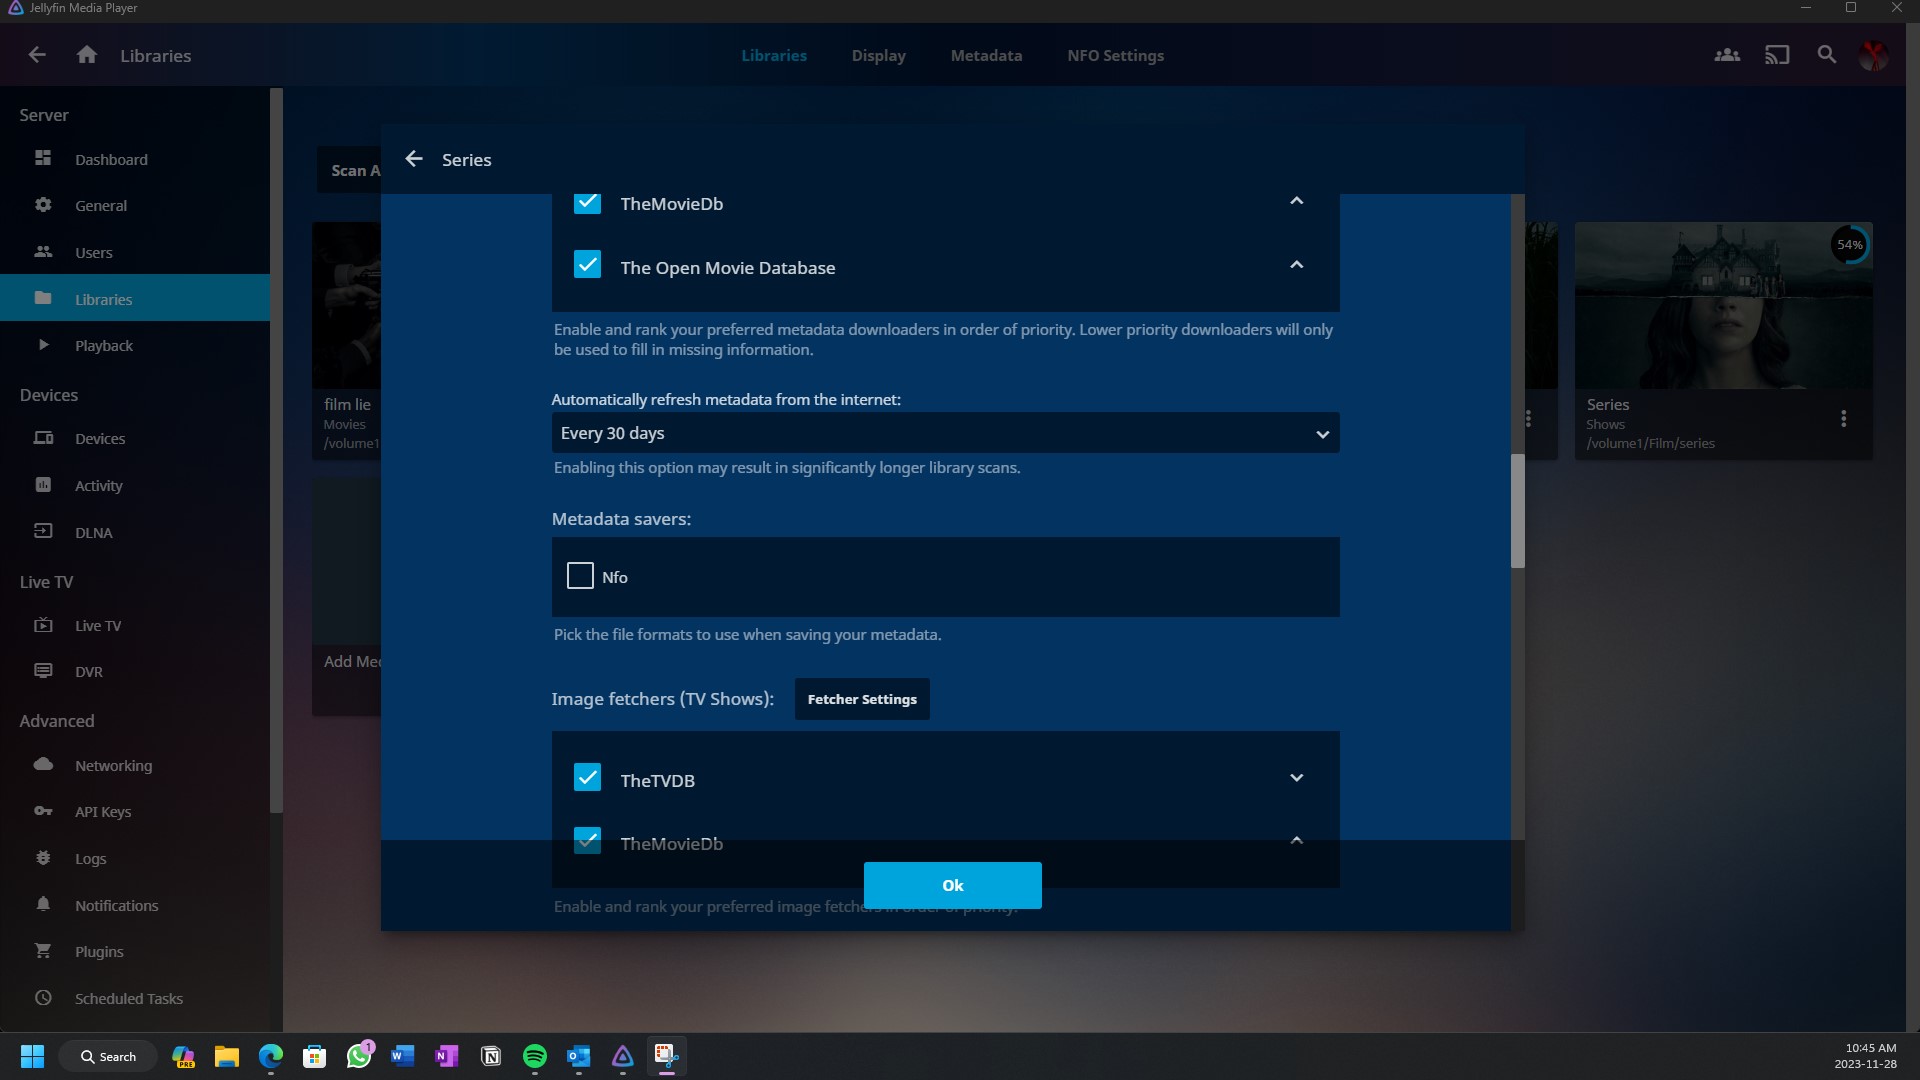Launch Spotify from the taskbar
This screenshot has height=1080, width=1920.
[535, 1056]
